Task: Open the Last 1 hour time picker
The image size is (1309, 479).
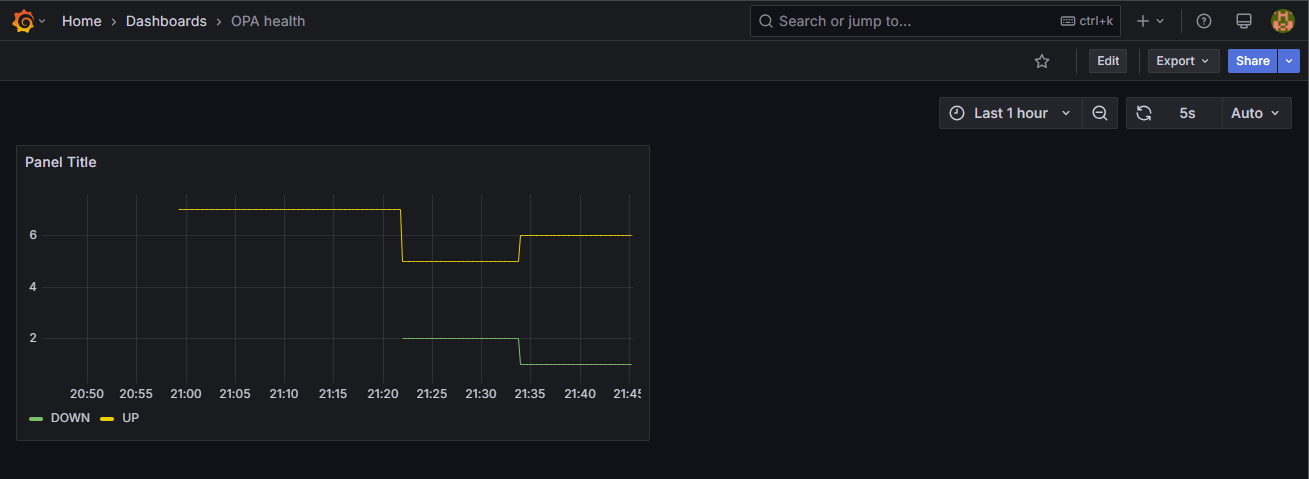Action: (1010, 113)
